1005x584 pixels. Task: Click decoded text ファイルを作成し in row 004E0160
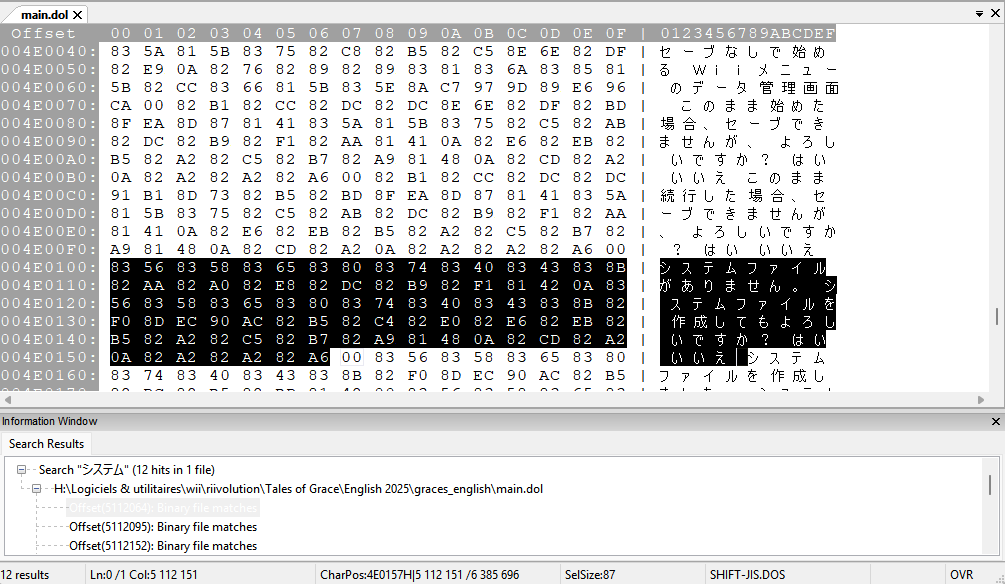pyautogui.click(x=743, y=376)
